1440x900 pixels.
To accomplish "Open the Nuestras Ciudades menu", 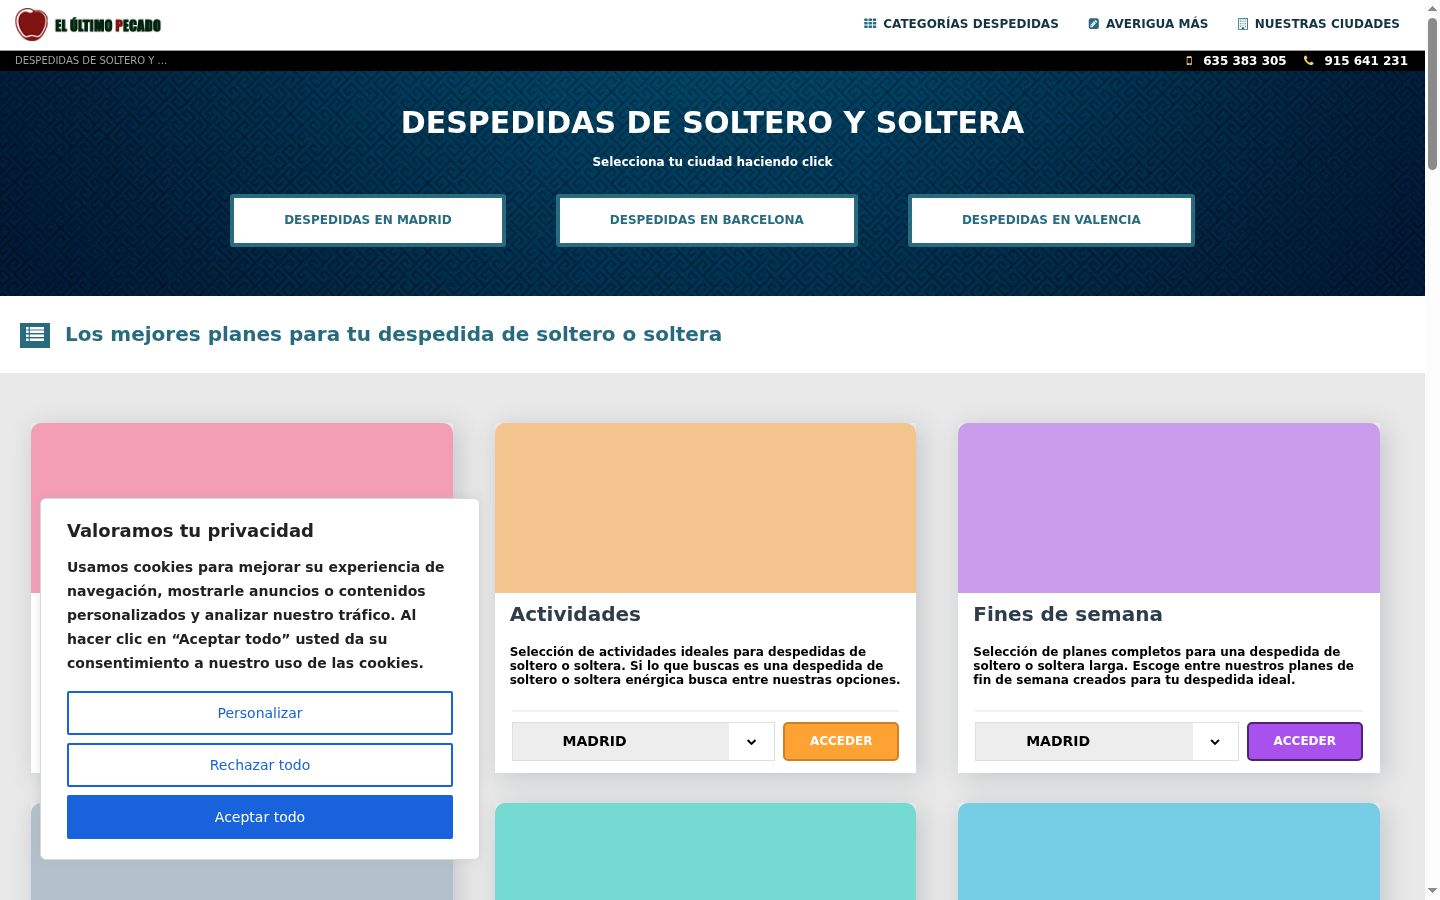I will click(1318, 24).
